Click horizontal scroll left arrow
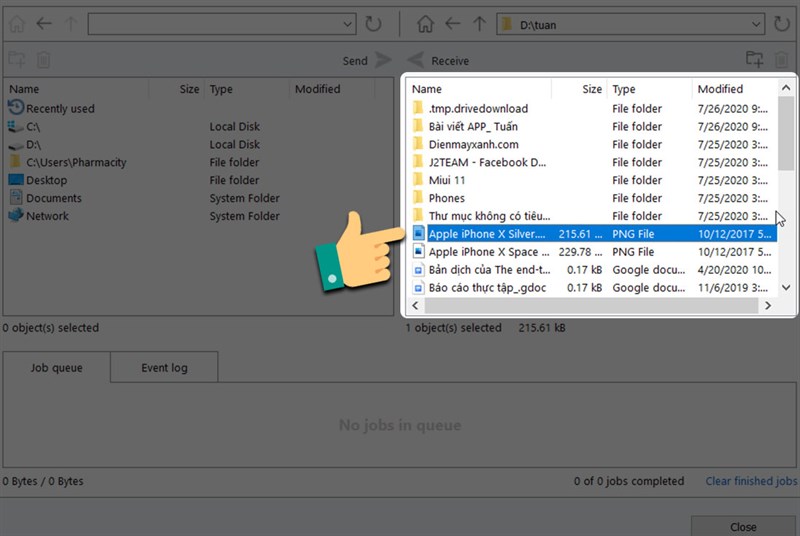Screen dimensions: 800x536 coord(415,305)
